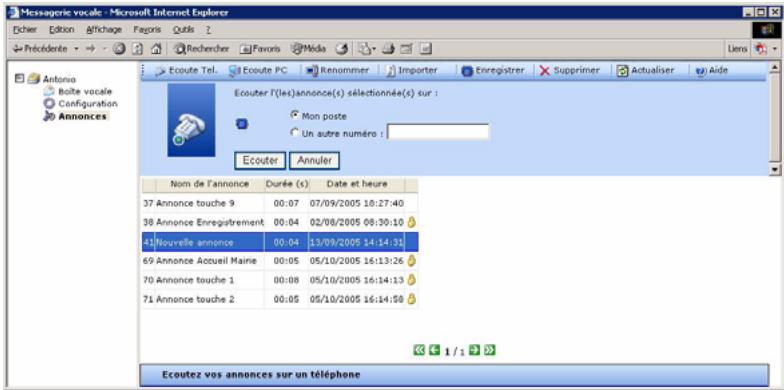Click the browser Print icon

[x=388, y=49]
